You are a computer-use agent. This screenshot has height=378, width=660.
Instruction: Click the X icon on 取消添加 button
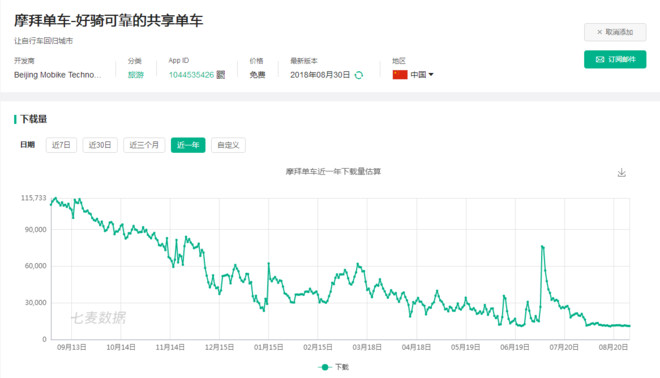point(599,32)
